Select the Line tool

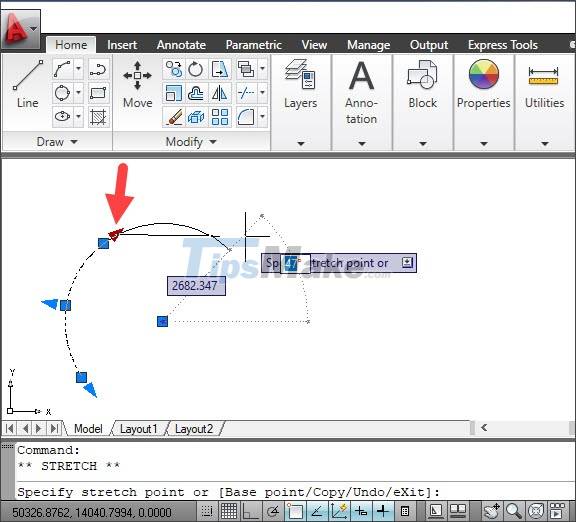point(28,84)
